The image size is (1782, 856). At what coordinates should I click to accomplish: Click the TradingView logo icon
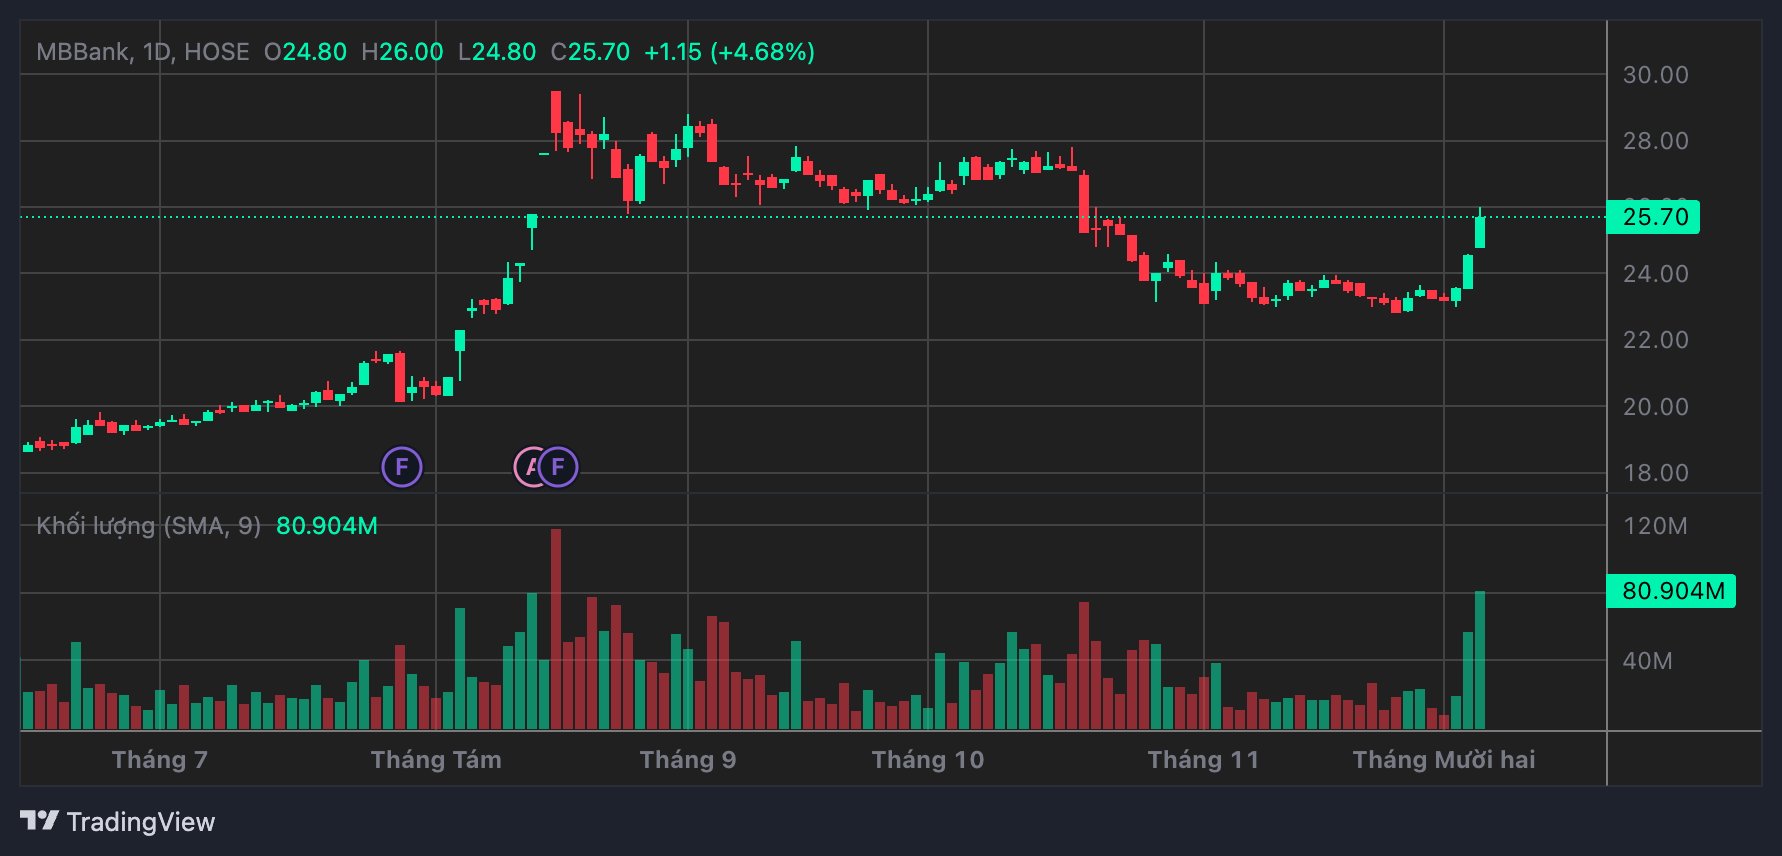click(x=39, y=821)
